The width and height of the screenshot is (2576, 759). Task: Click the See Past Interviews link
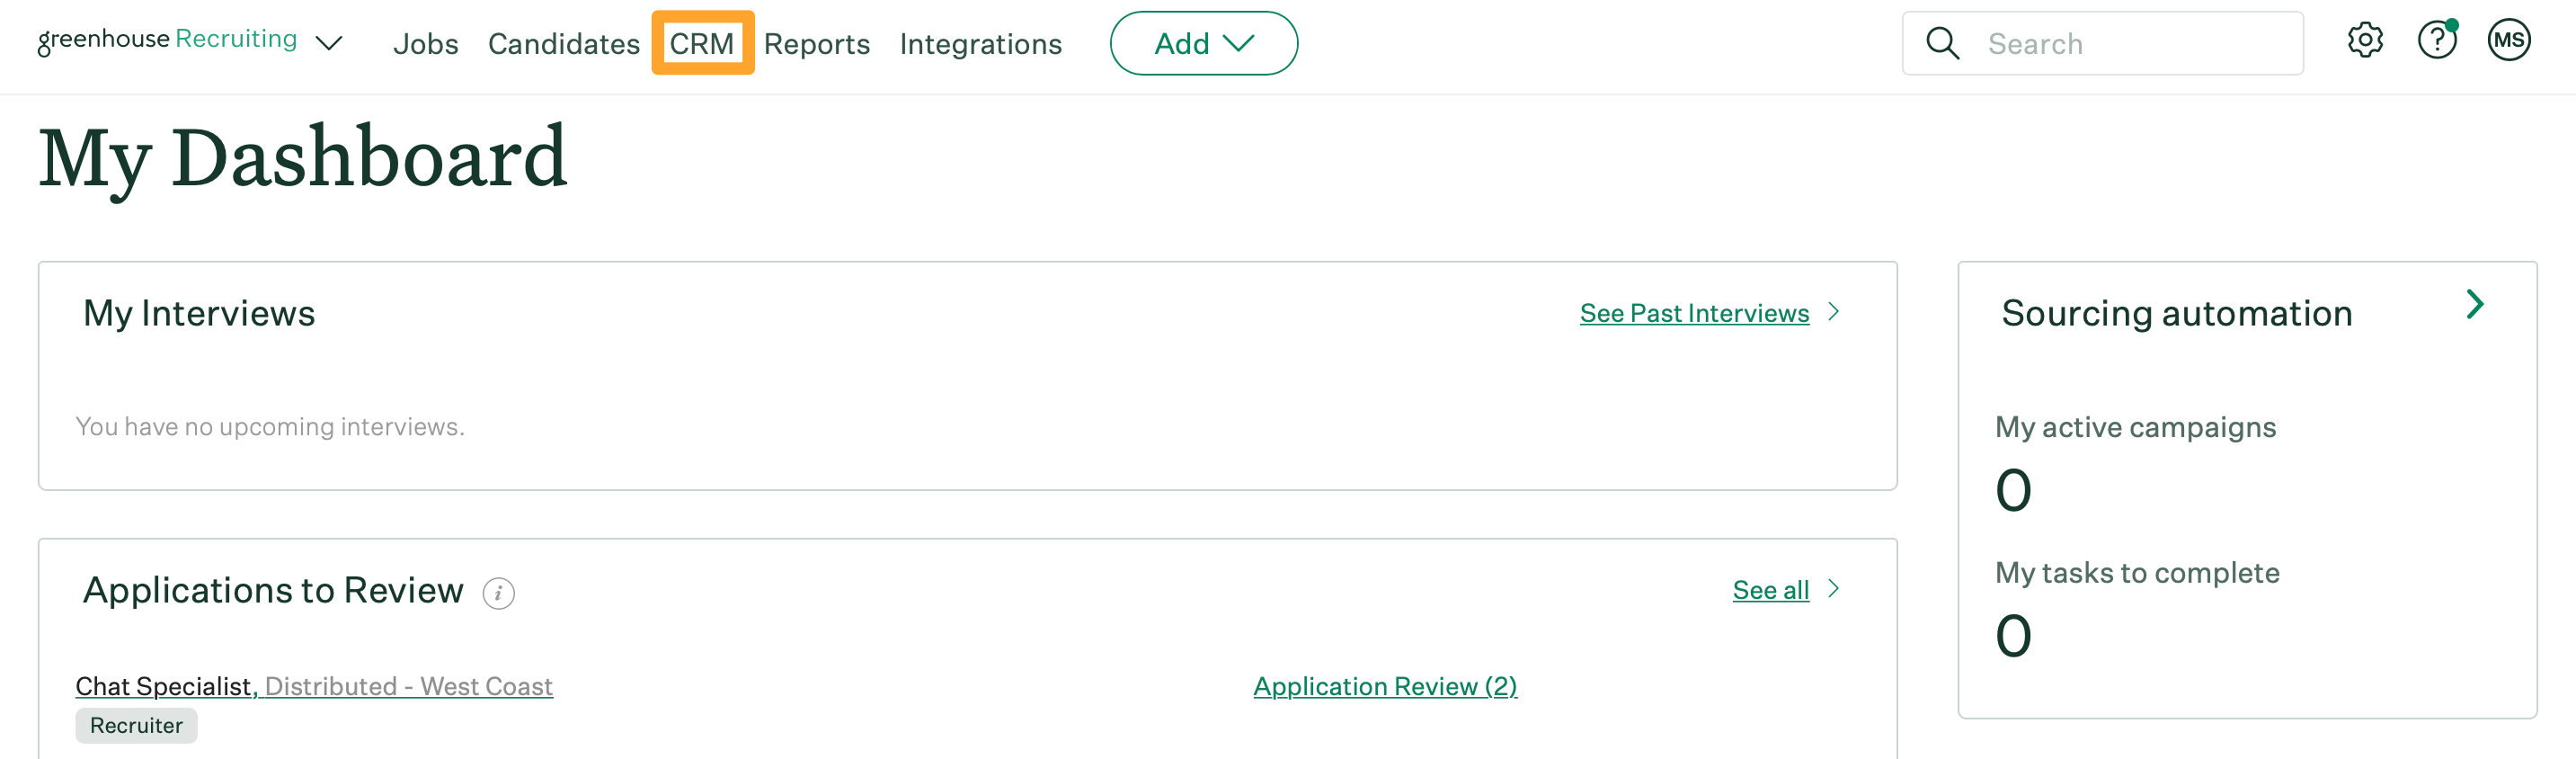[1694, 312]
